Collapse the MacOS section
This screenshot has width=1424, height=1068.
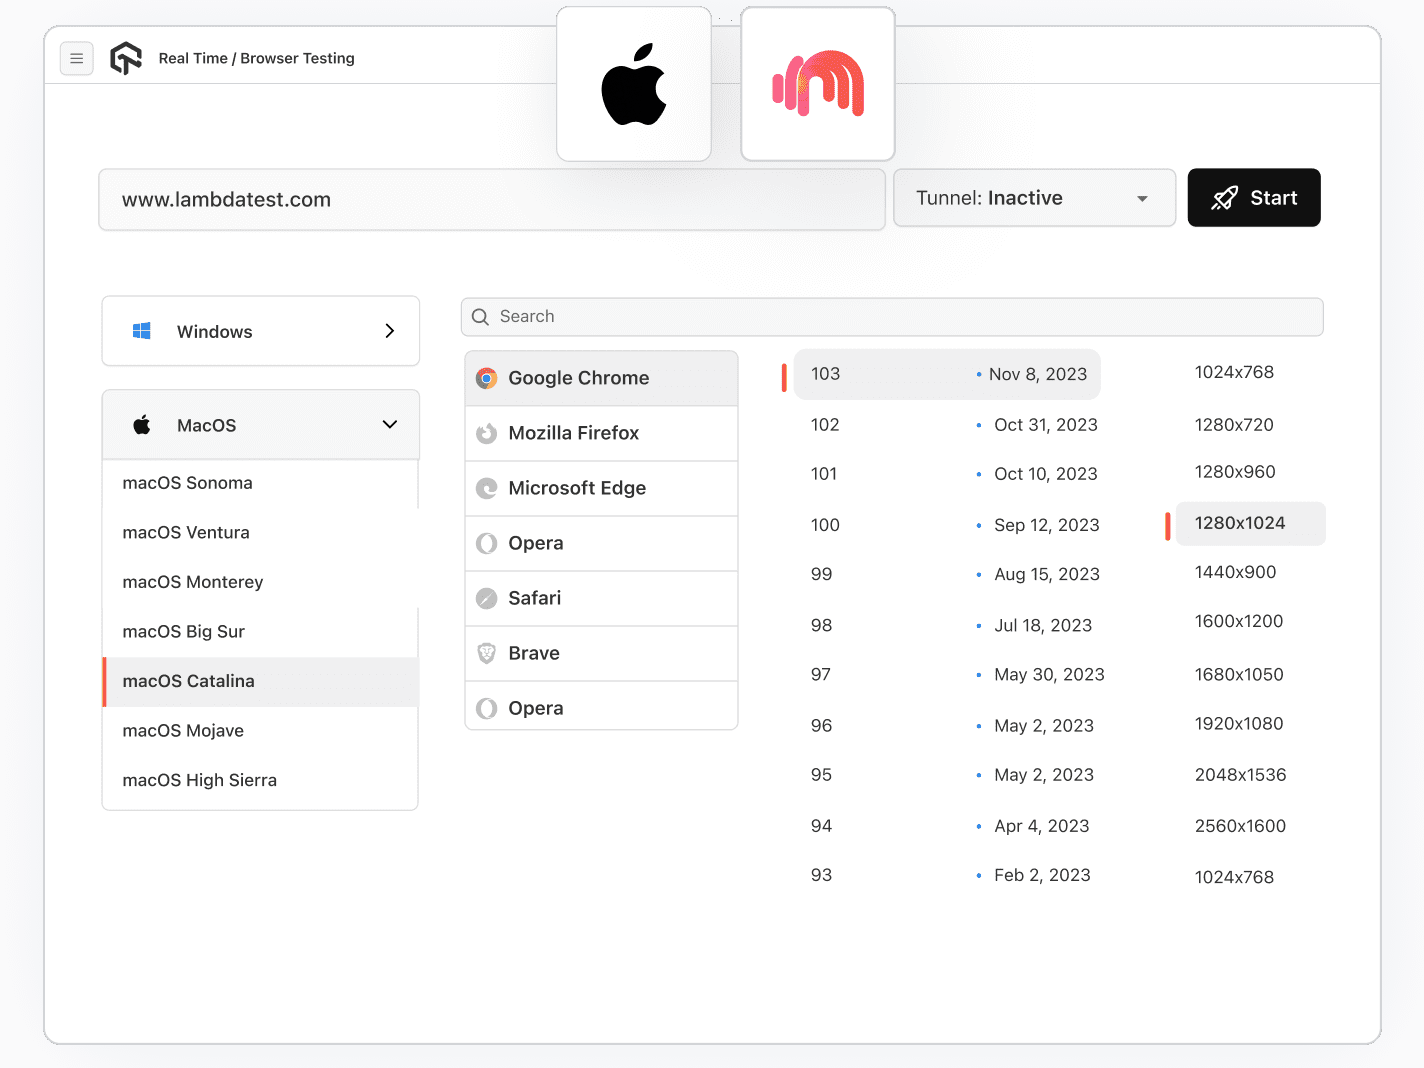pyautogui.click(x=389, y=424)
